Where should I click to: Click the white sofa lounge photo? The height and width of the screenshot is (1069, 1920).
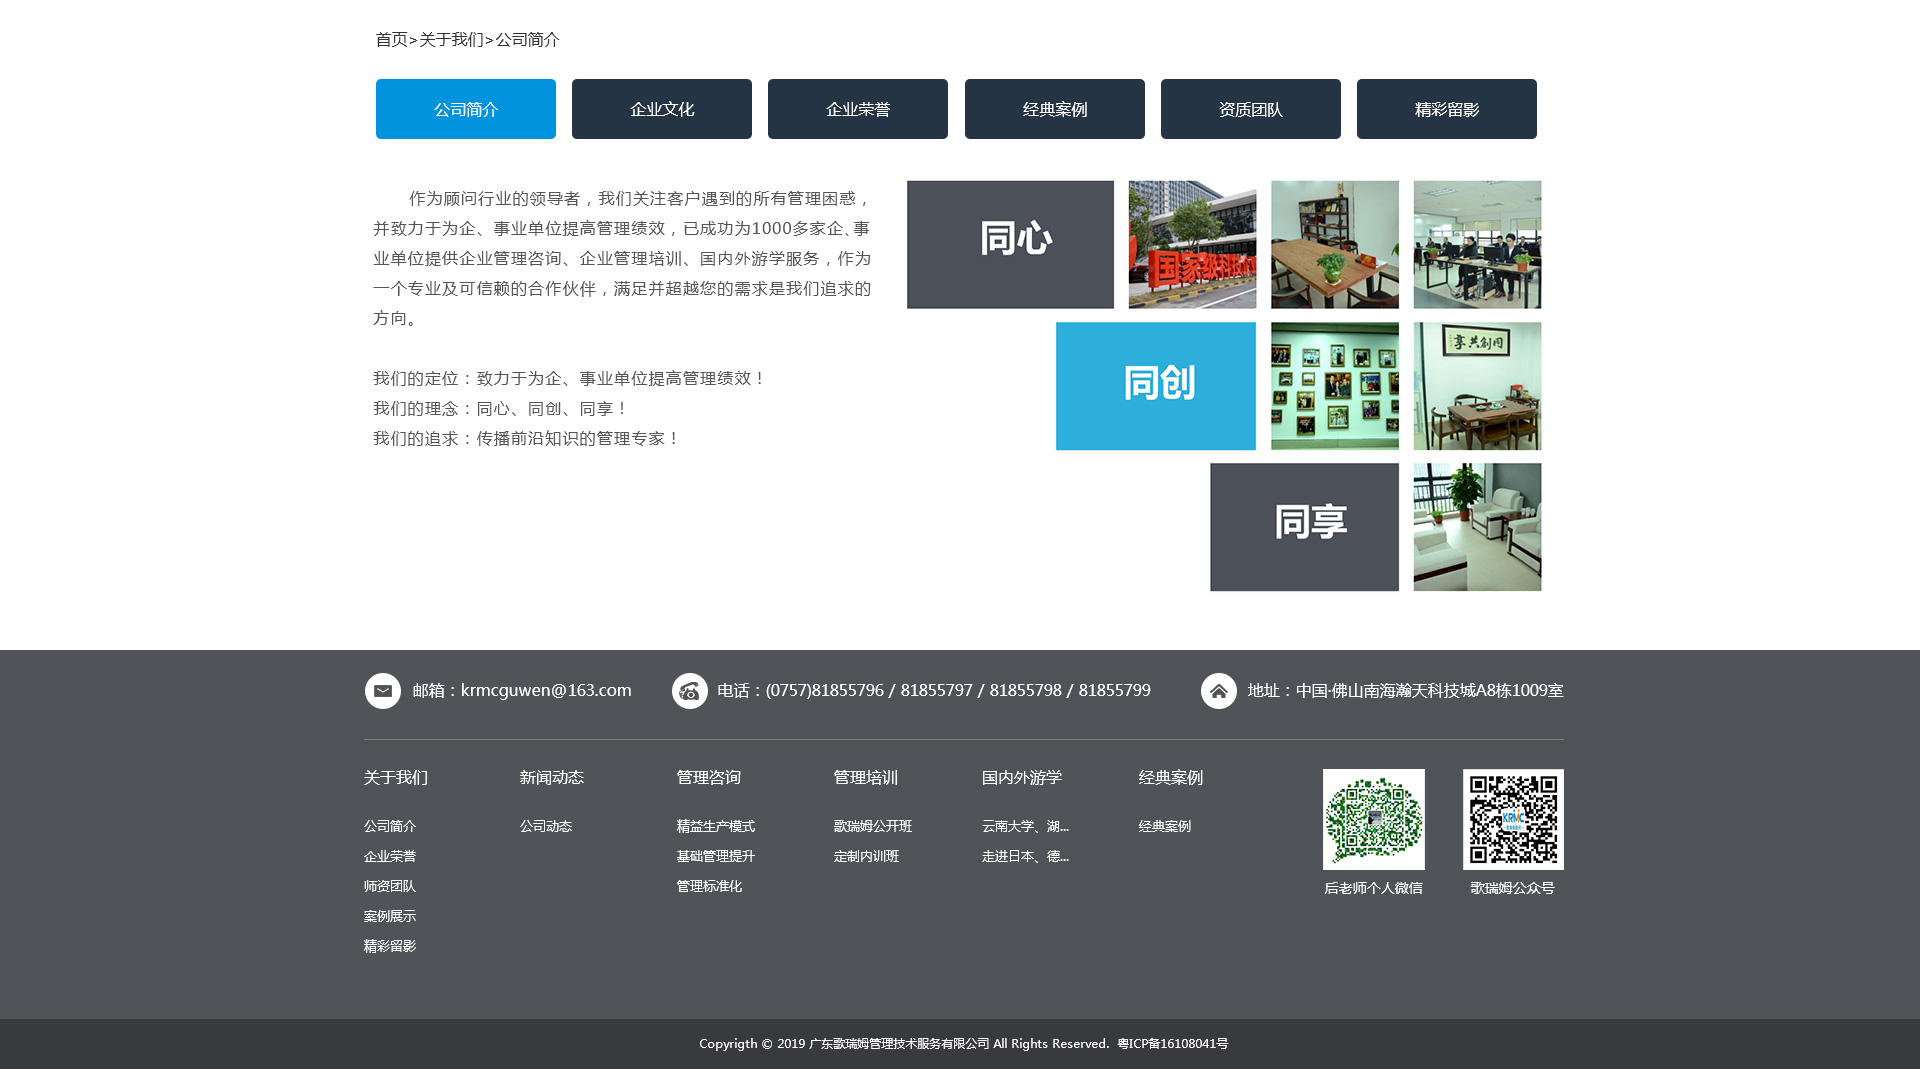coord(1477,527)
